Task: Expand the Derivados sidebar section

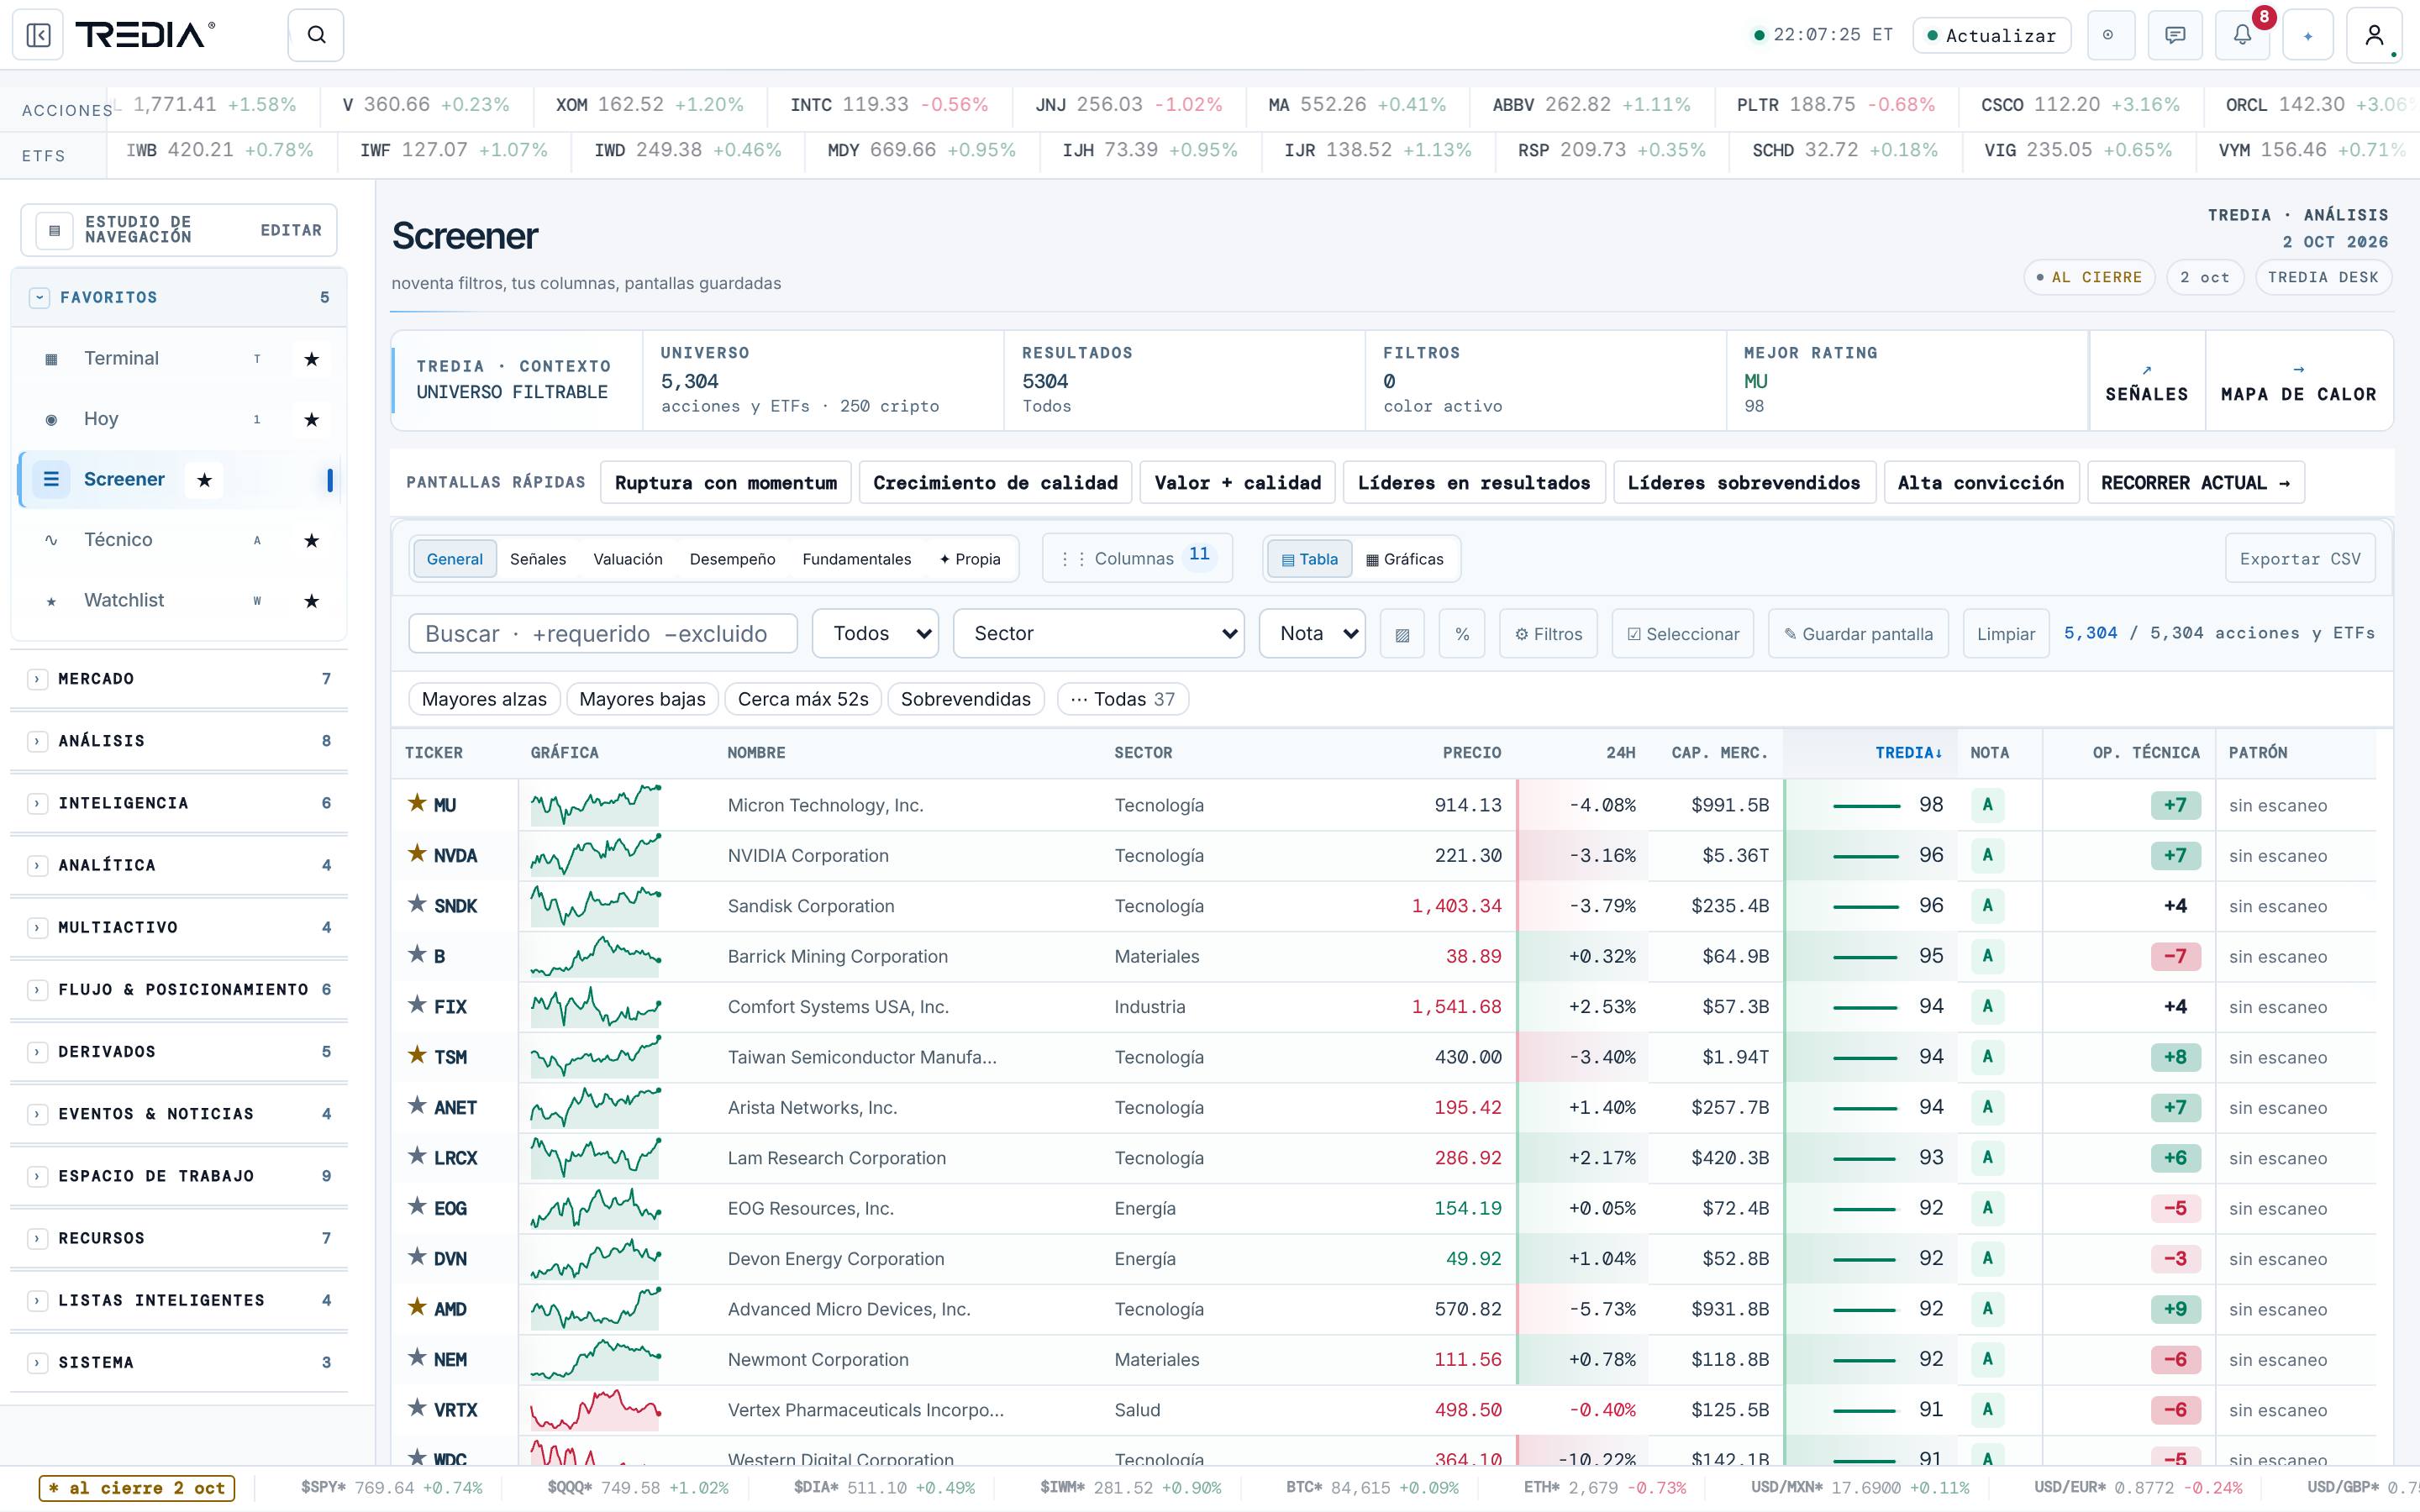Action: point(179,1052)
